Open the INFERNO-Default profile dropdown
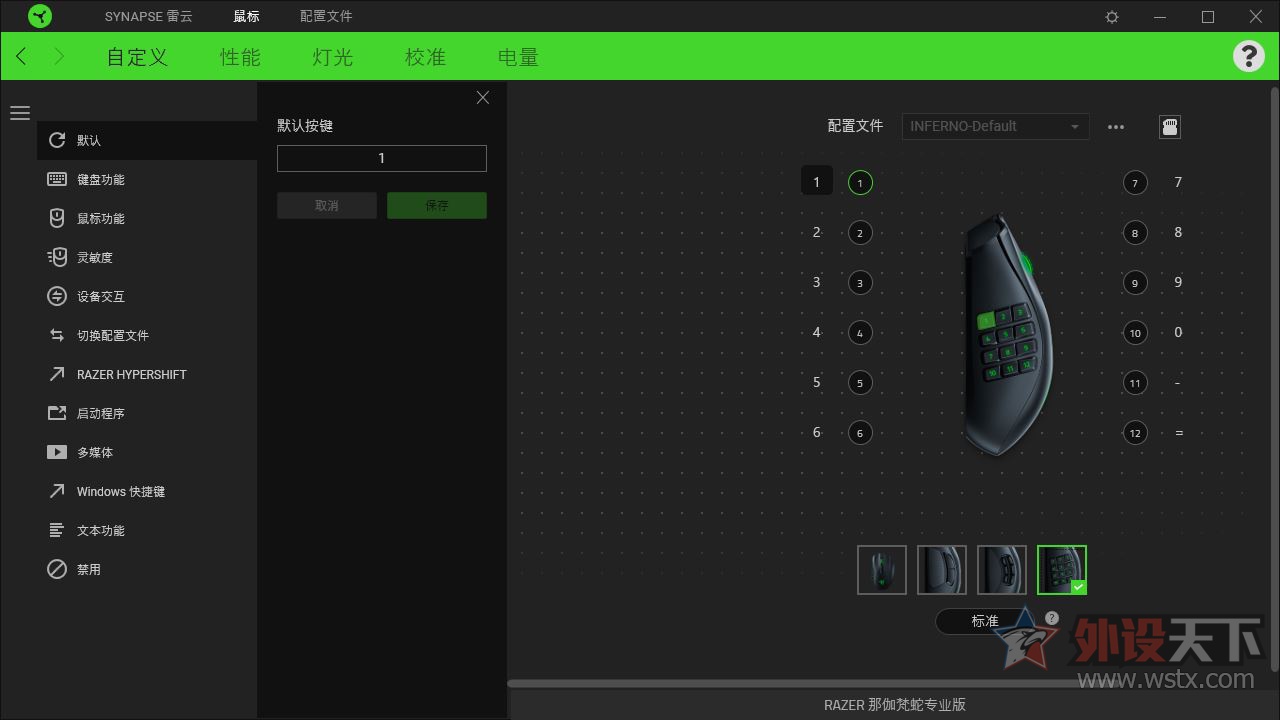This screenshot has width=1280, height=720. pos(995,127)
